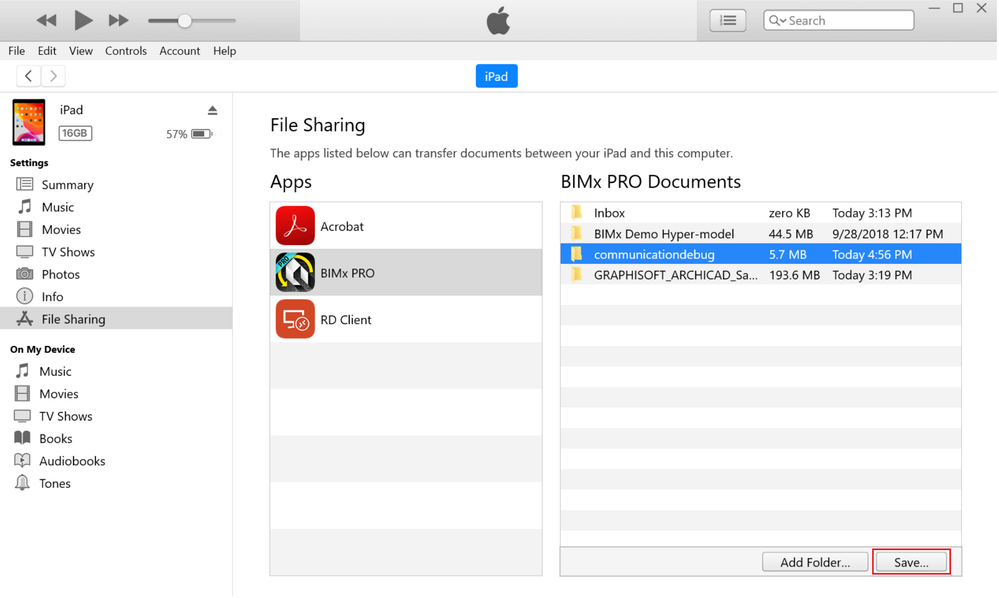Open the Controls menu
The width and height of the screenshot is (999, 598).
coord(126,51)
